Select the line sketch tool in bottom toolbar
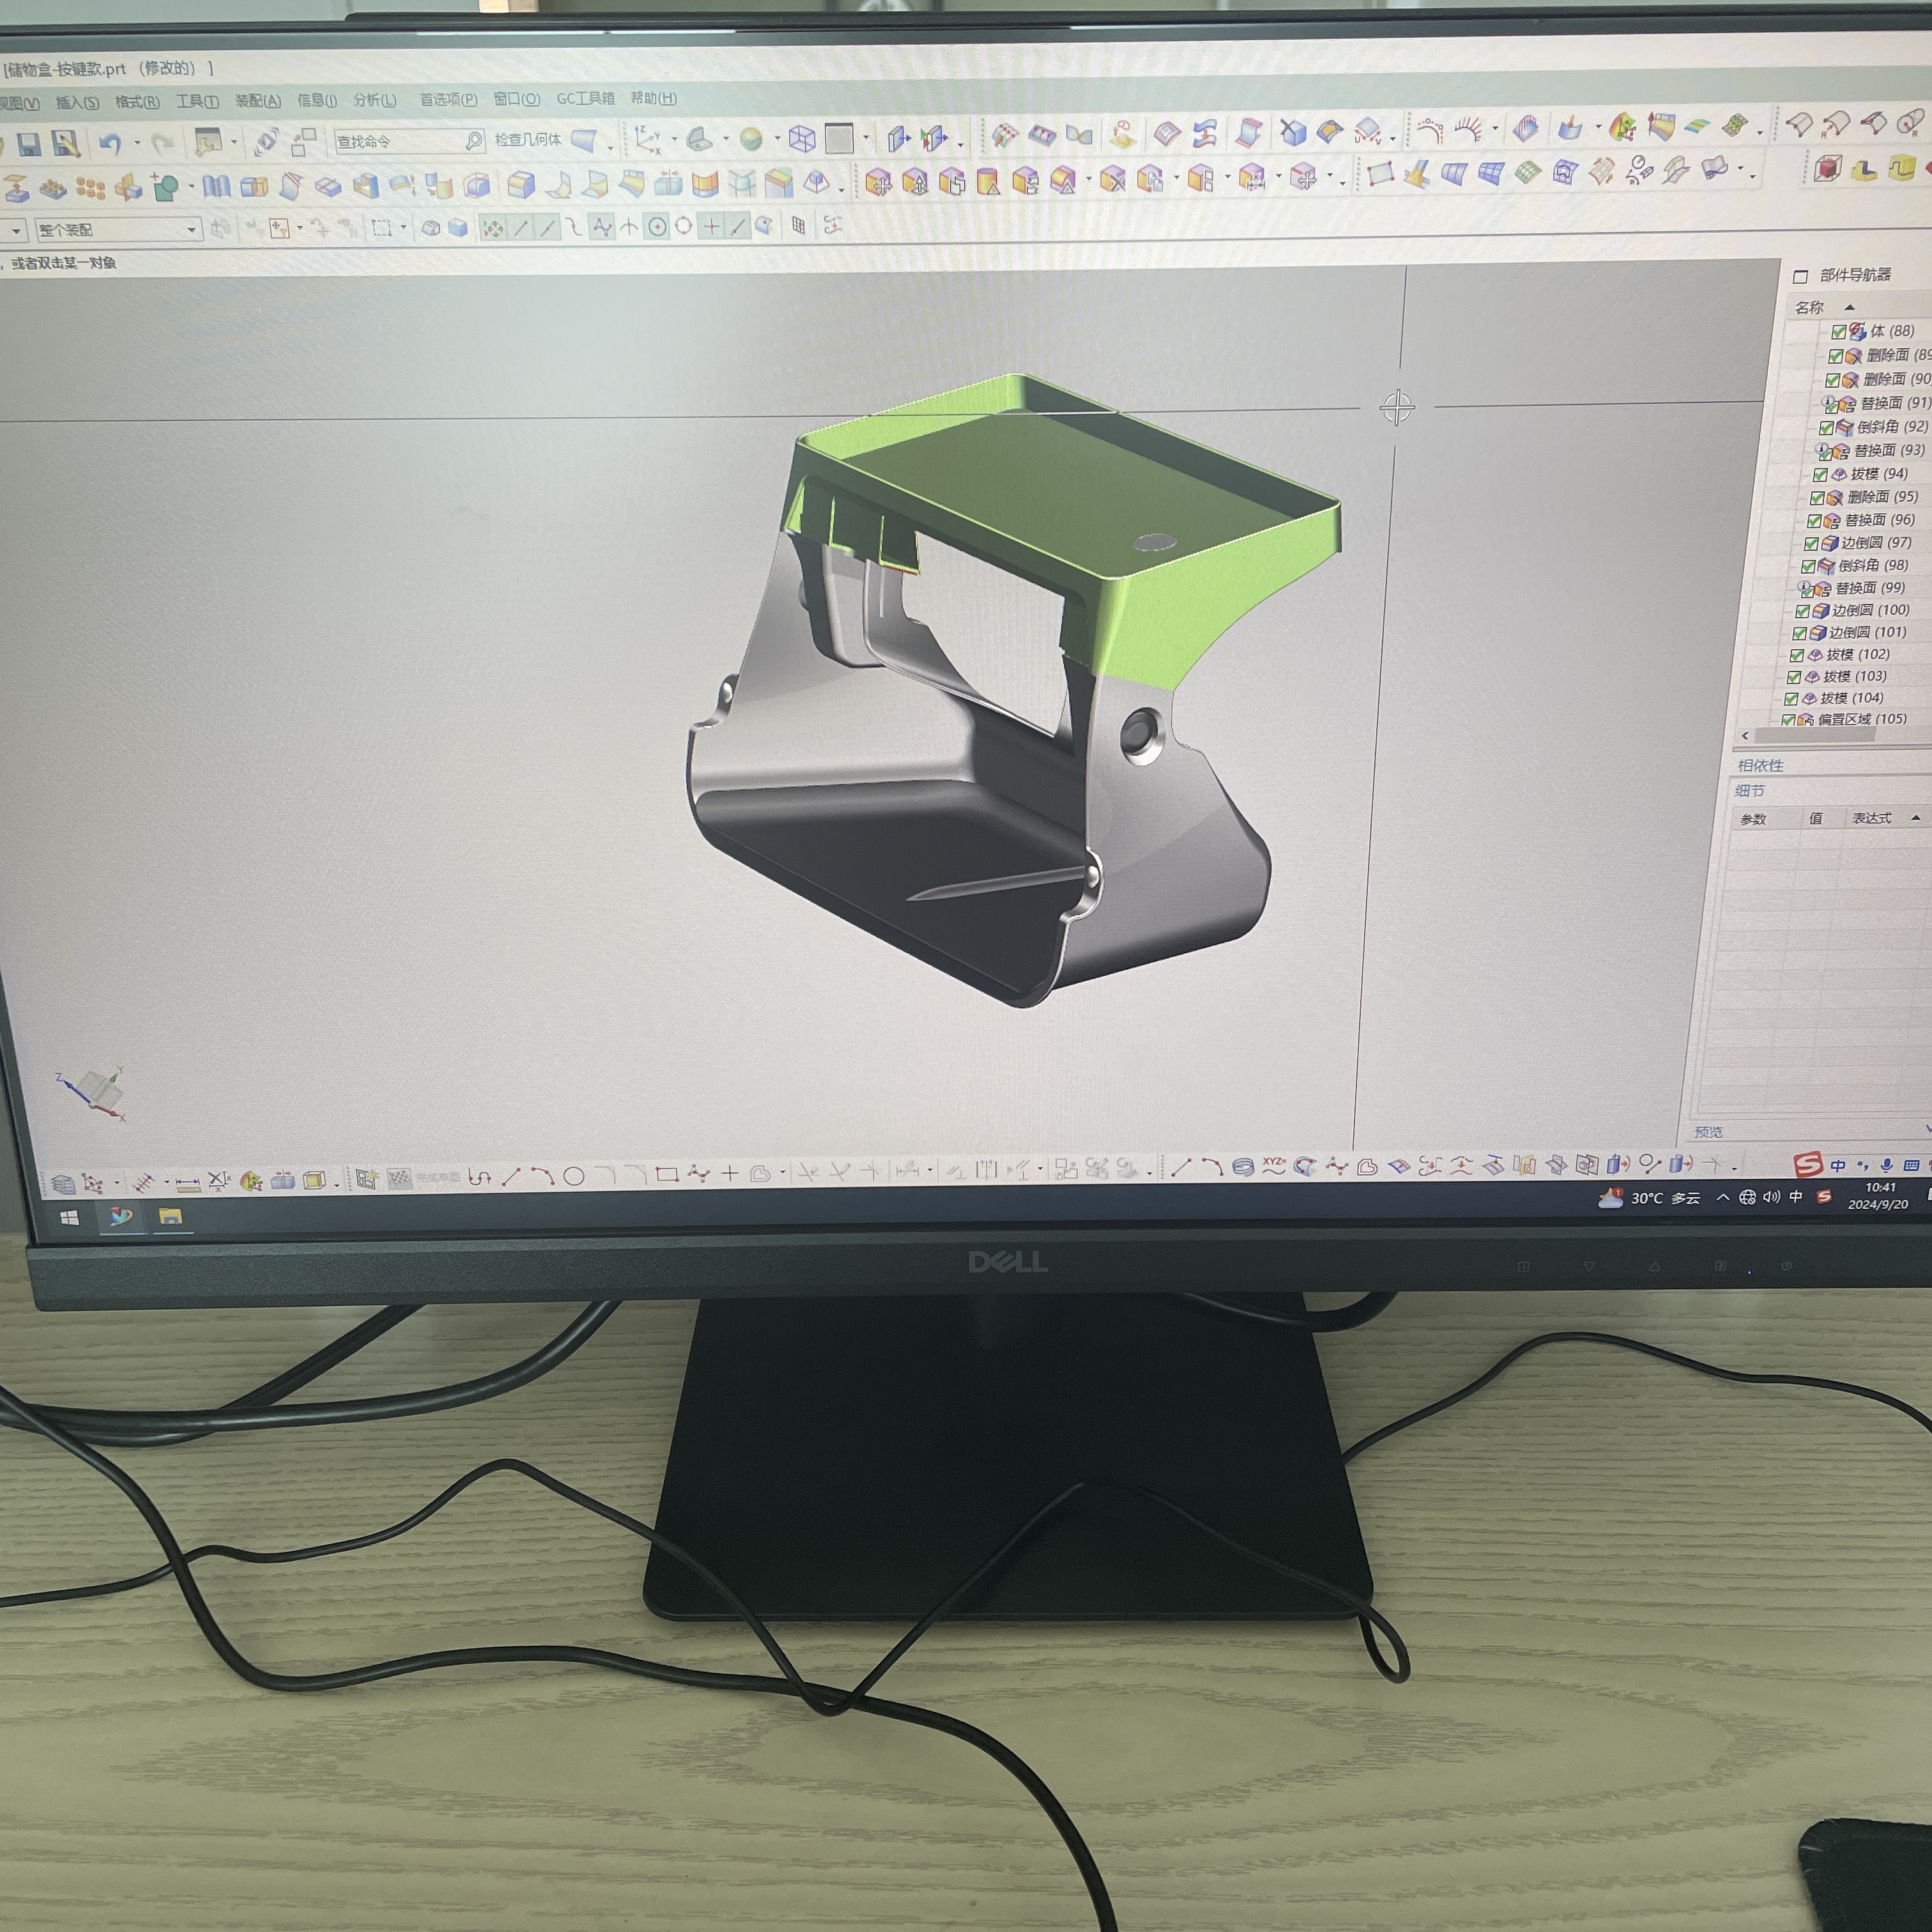The image size is (1932, 1932). (x=511, y=1176)
